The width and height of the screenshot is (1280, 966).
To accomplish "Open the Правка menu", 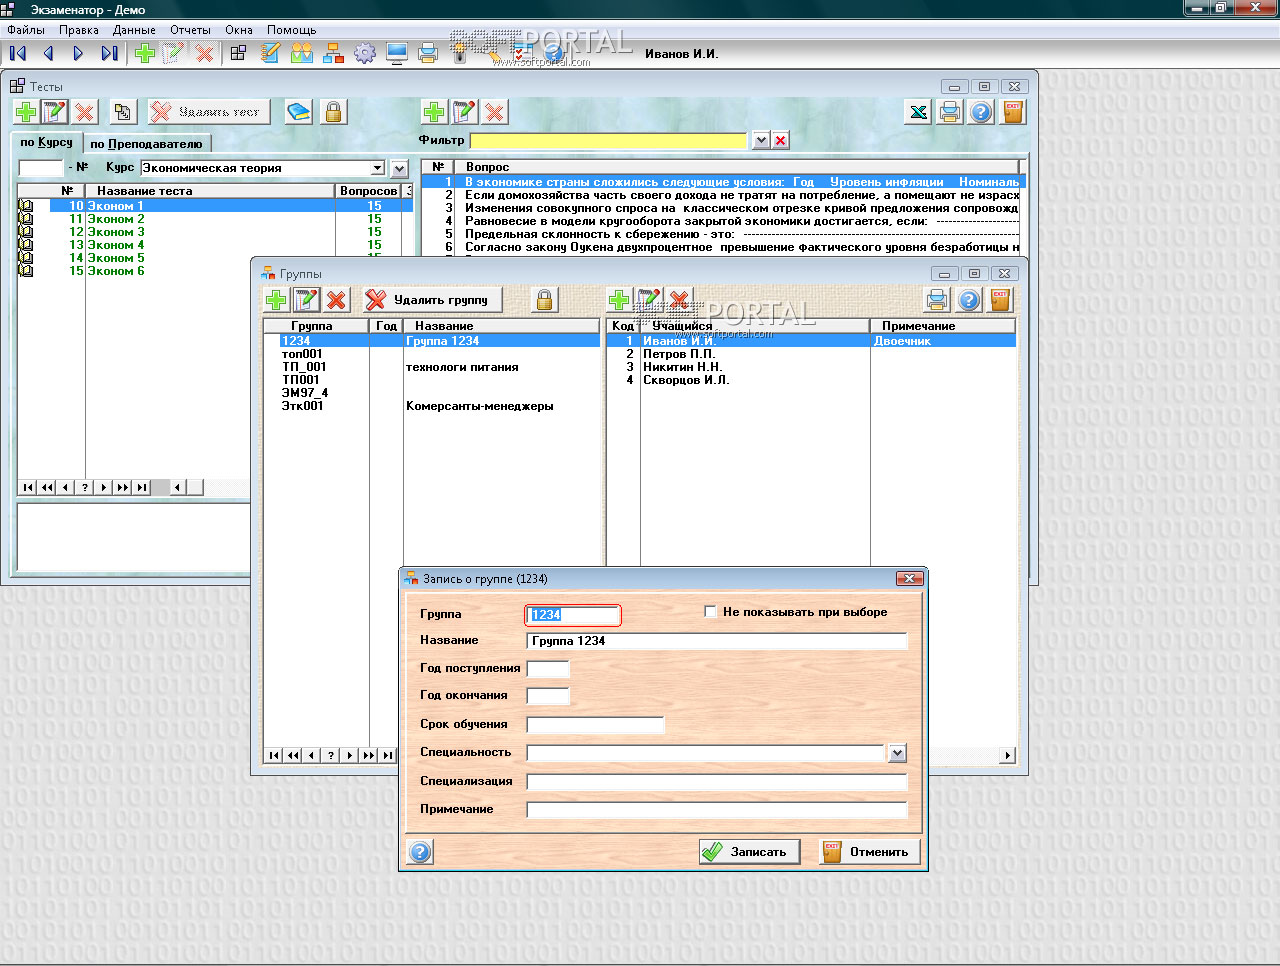I will tap(79, 30).
